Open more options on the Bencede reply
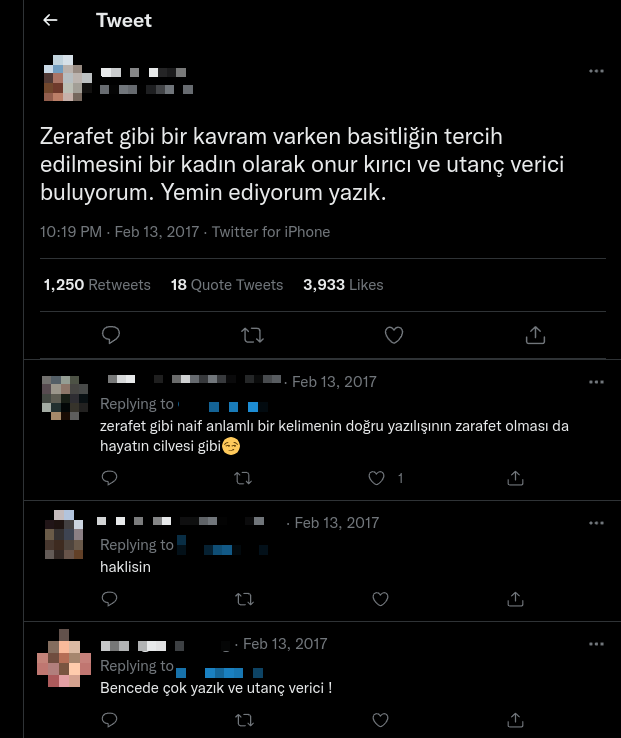This screenshot has height=738, width=621. coord(596,644)
